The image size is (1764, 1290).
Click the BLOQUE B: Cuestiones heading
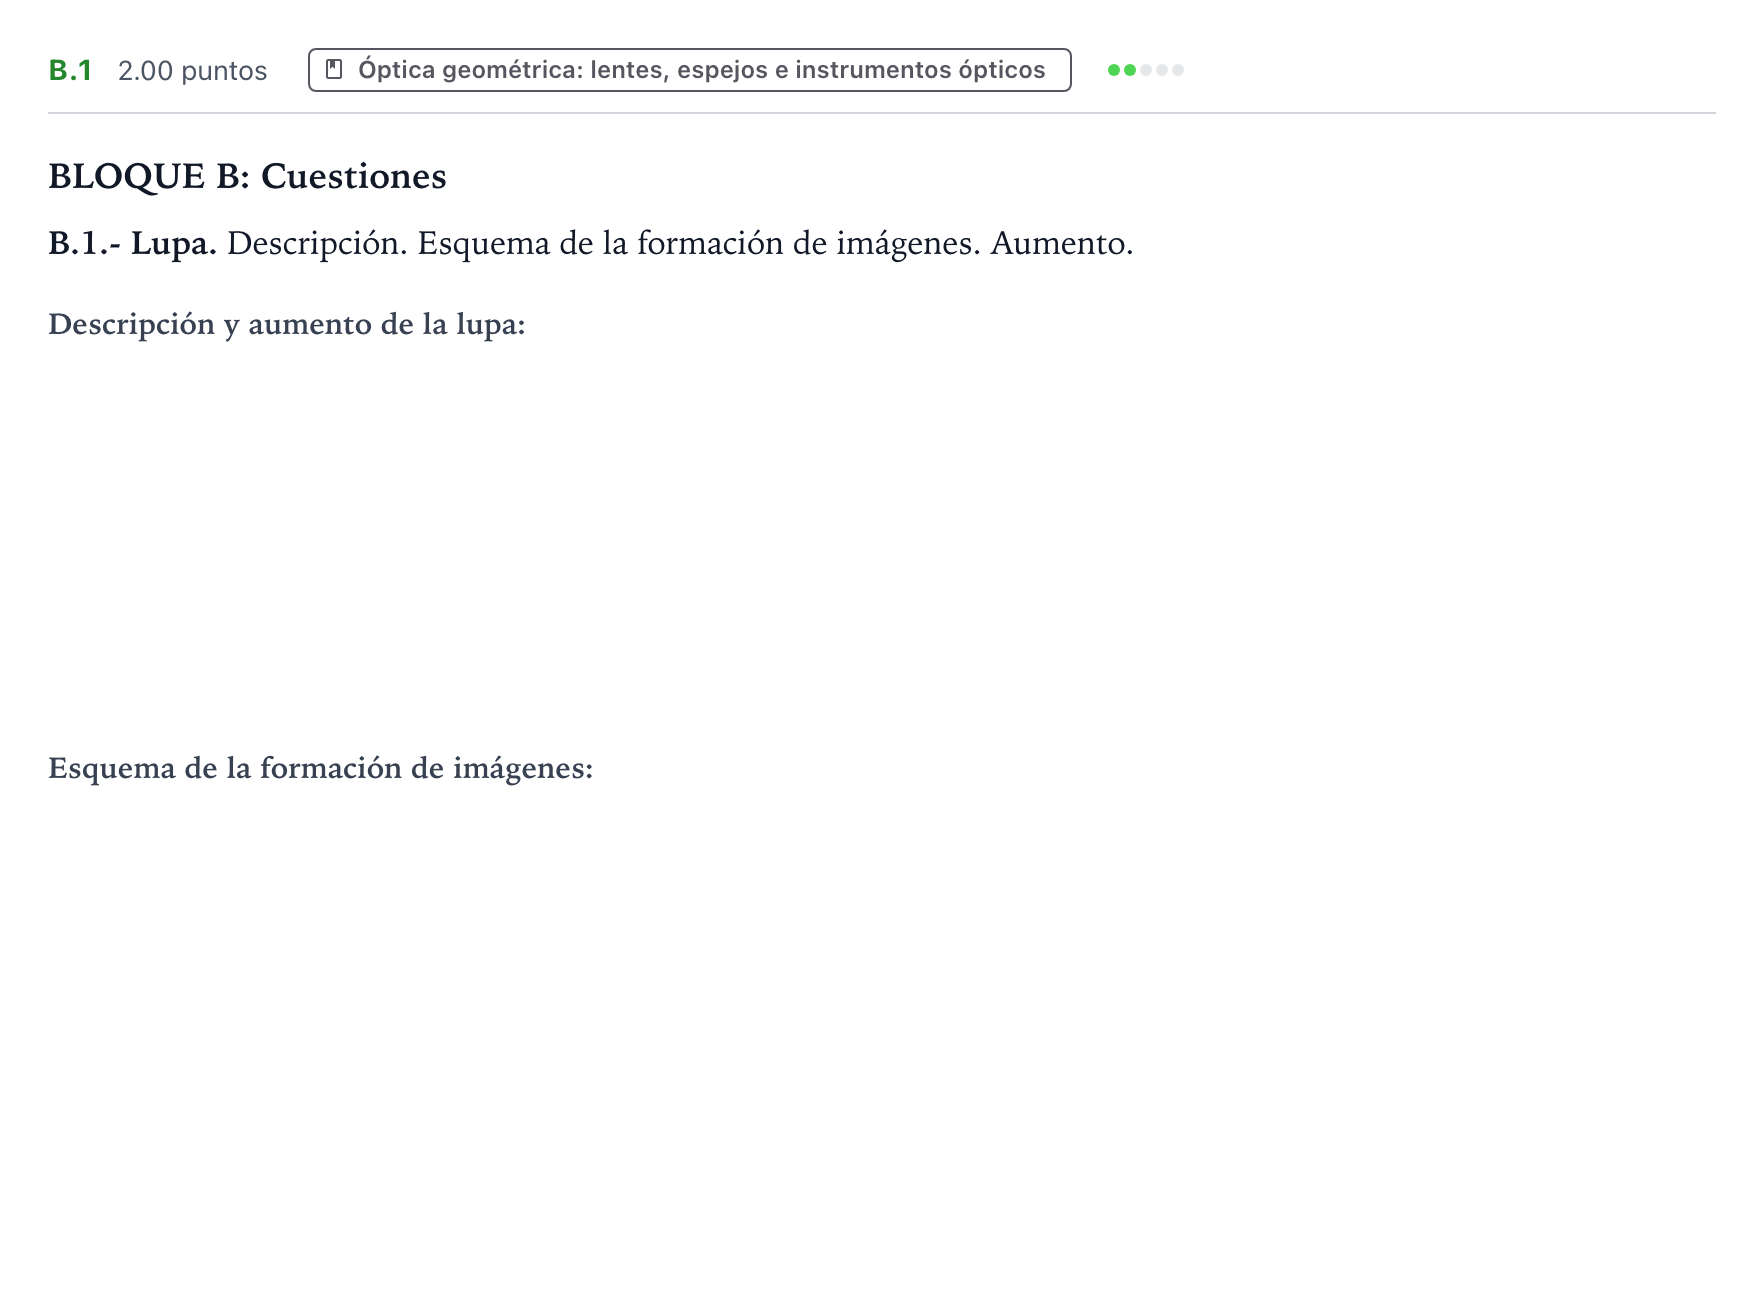[x=247, y=176]
